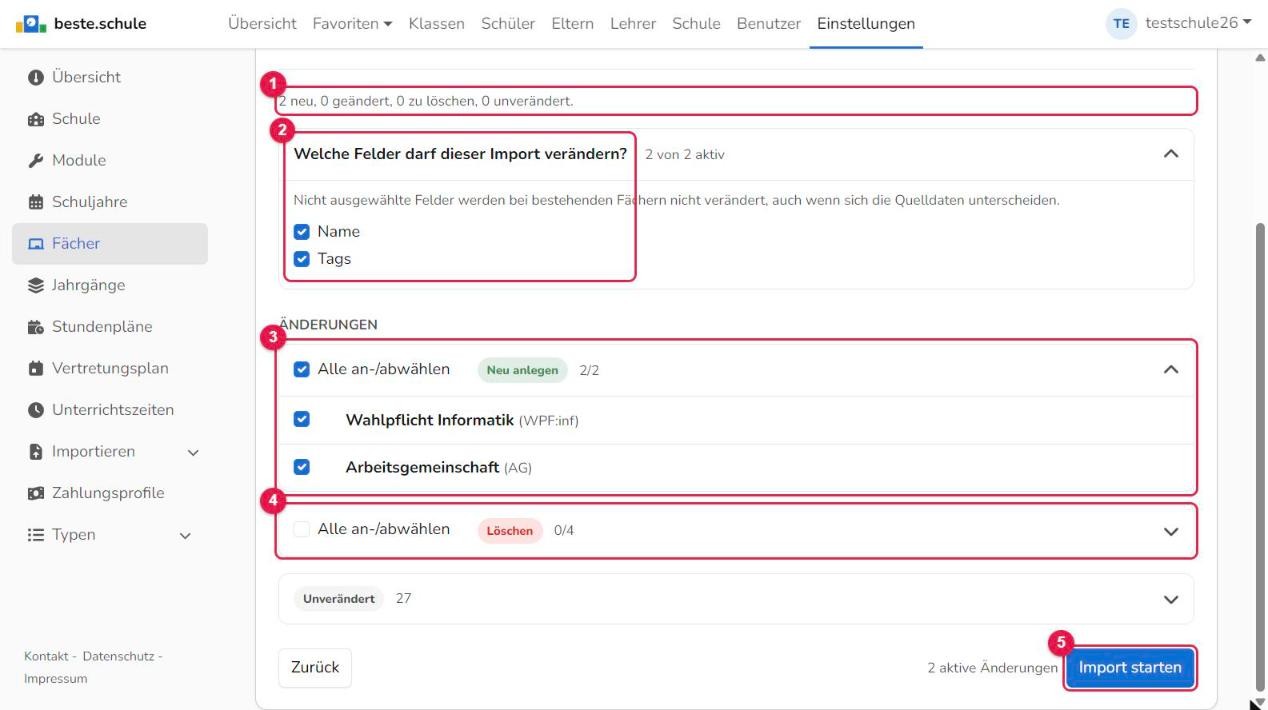The height and width of the screenshot is (710, 1268).
Task: Go to Benutzer in top navigation
Action: click(x=768, y=24)
